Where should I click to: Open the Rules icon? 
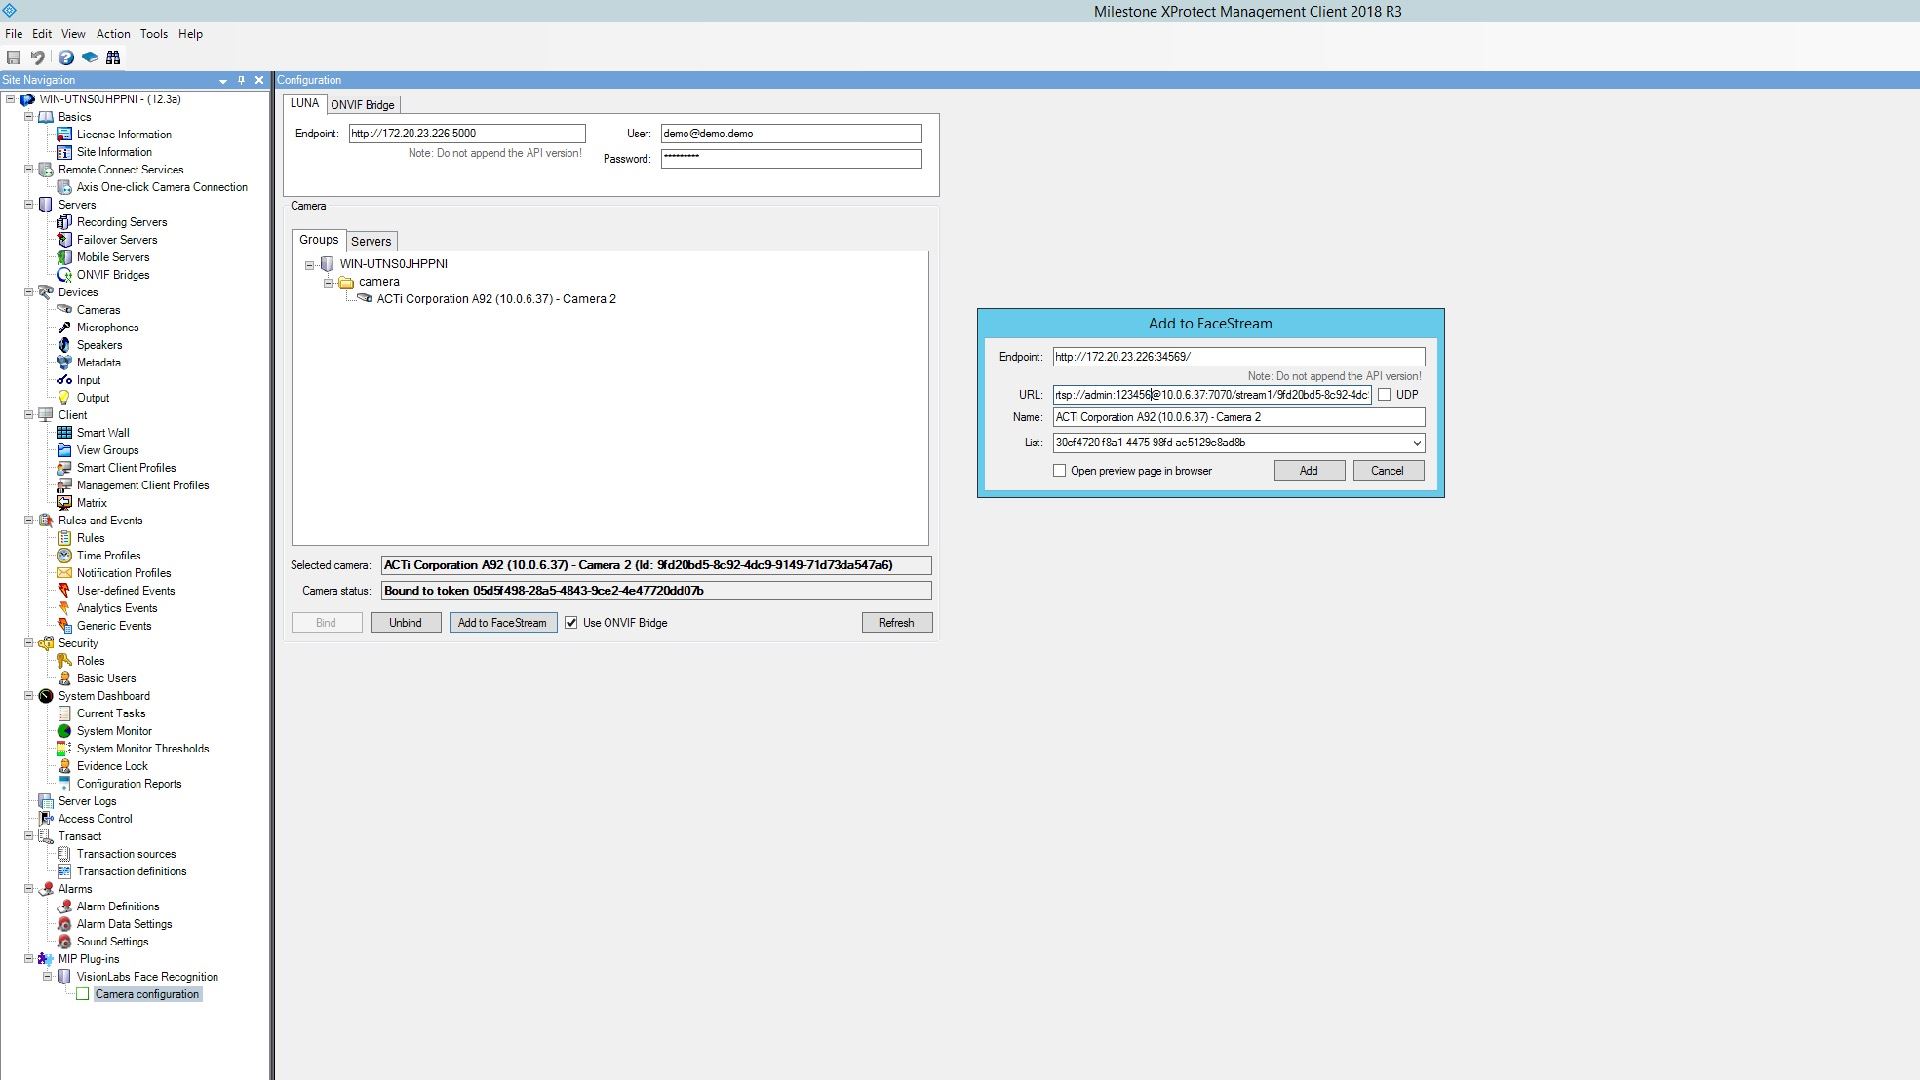pyautogui.click(x=64, y=538)
